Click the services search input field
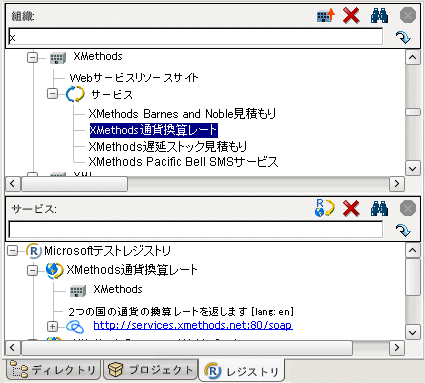Image resolution: width=425 pixels, height=383 pixels. point(196,230)
